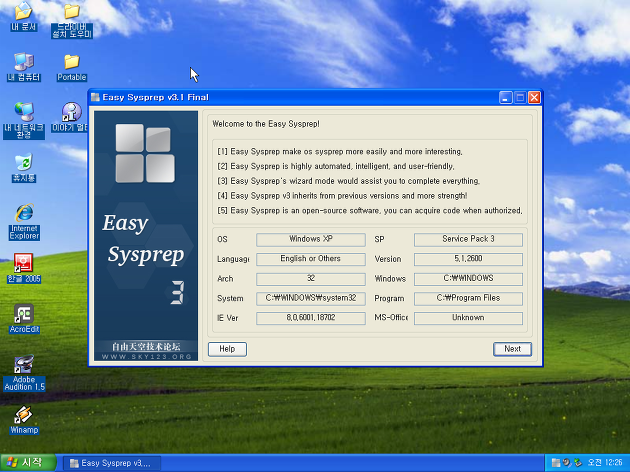Click line [4] about v3 inherits
Screen dimensions: 630x472
click(342, 196)
